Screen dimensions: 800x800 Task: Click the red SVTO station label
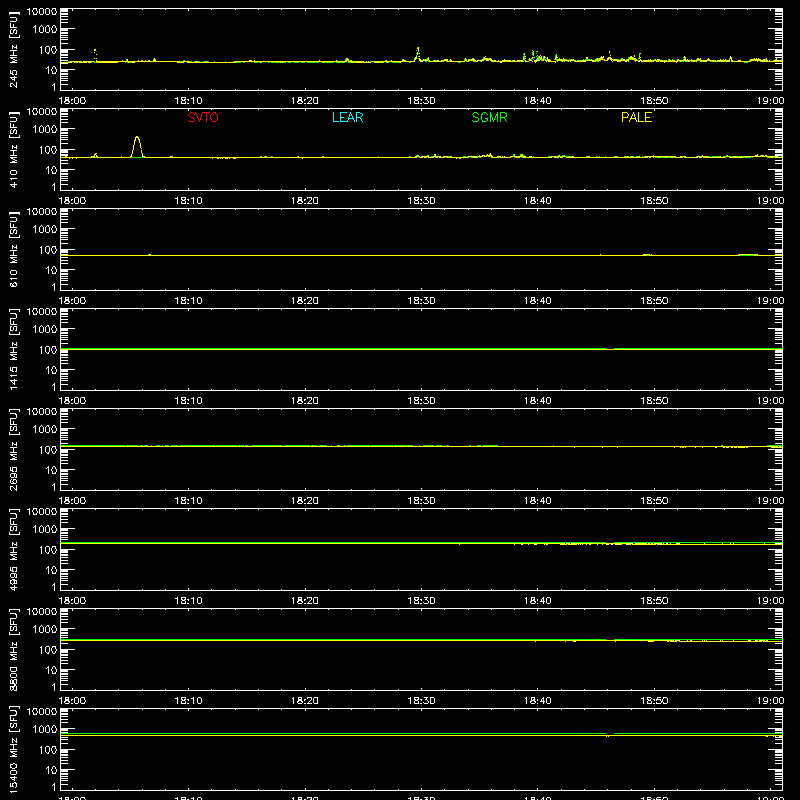tap(203, 117)
